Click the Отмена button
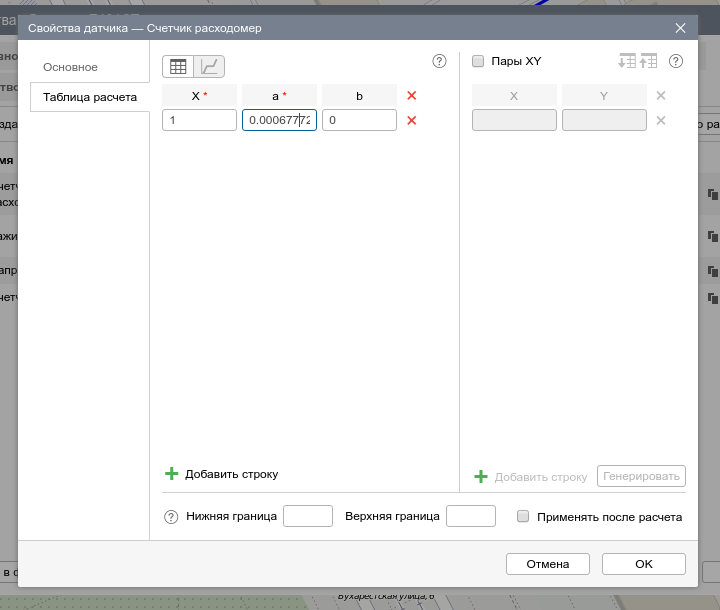 pyautogui.click(x=547, y=564)
